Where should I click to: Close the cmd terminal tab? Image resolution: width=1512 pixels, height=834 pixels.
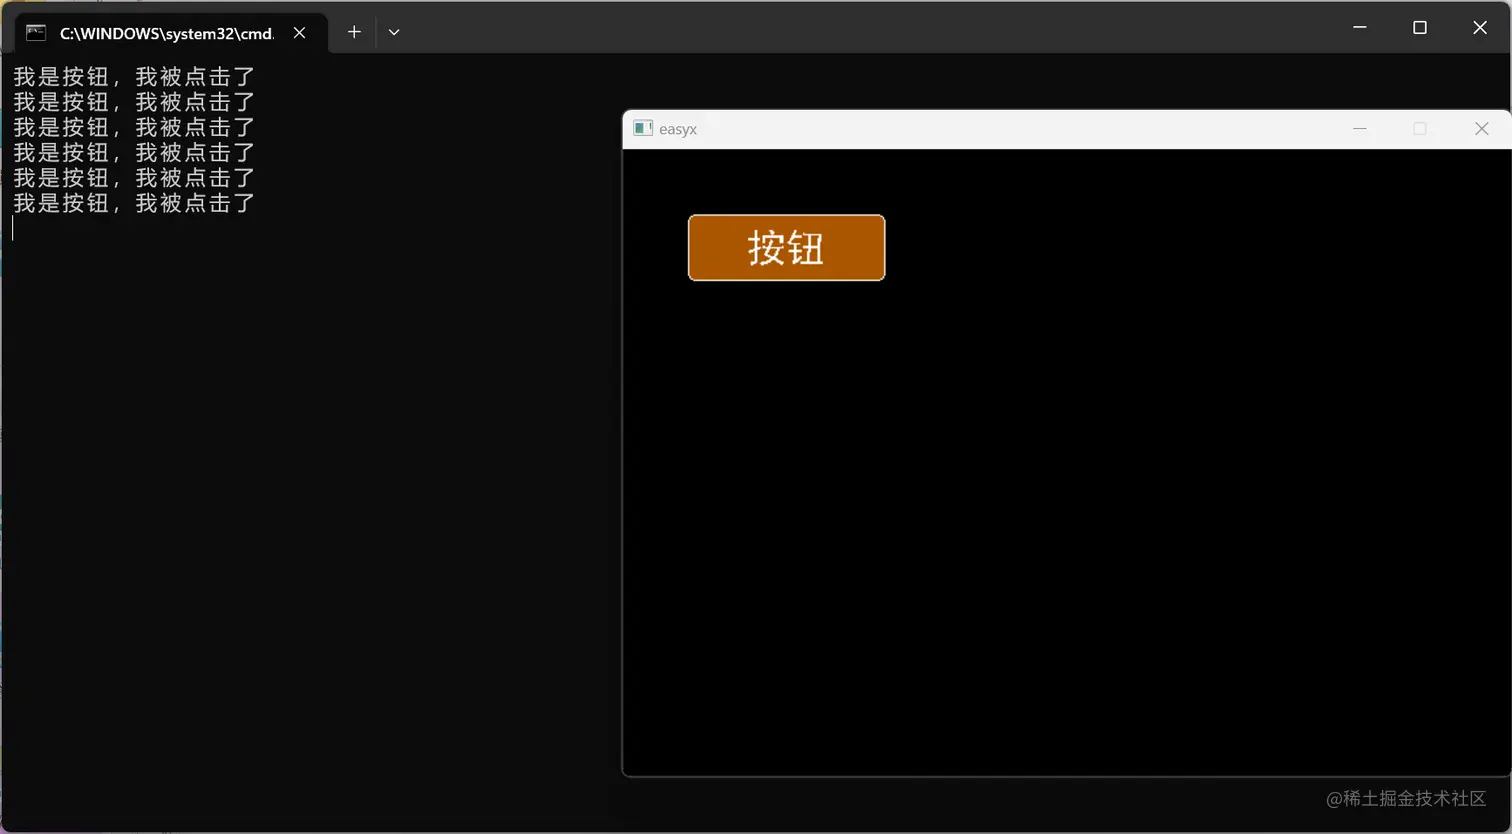click(x=299, y=33)
